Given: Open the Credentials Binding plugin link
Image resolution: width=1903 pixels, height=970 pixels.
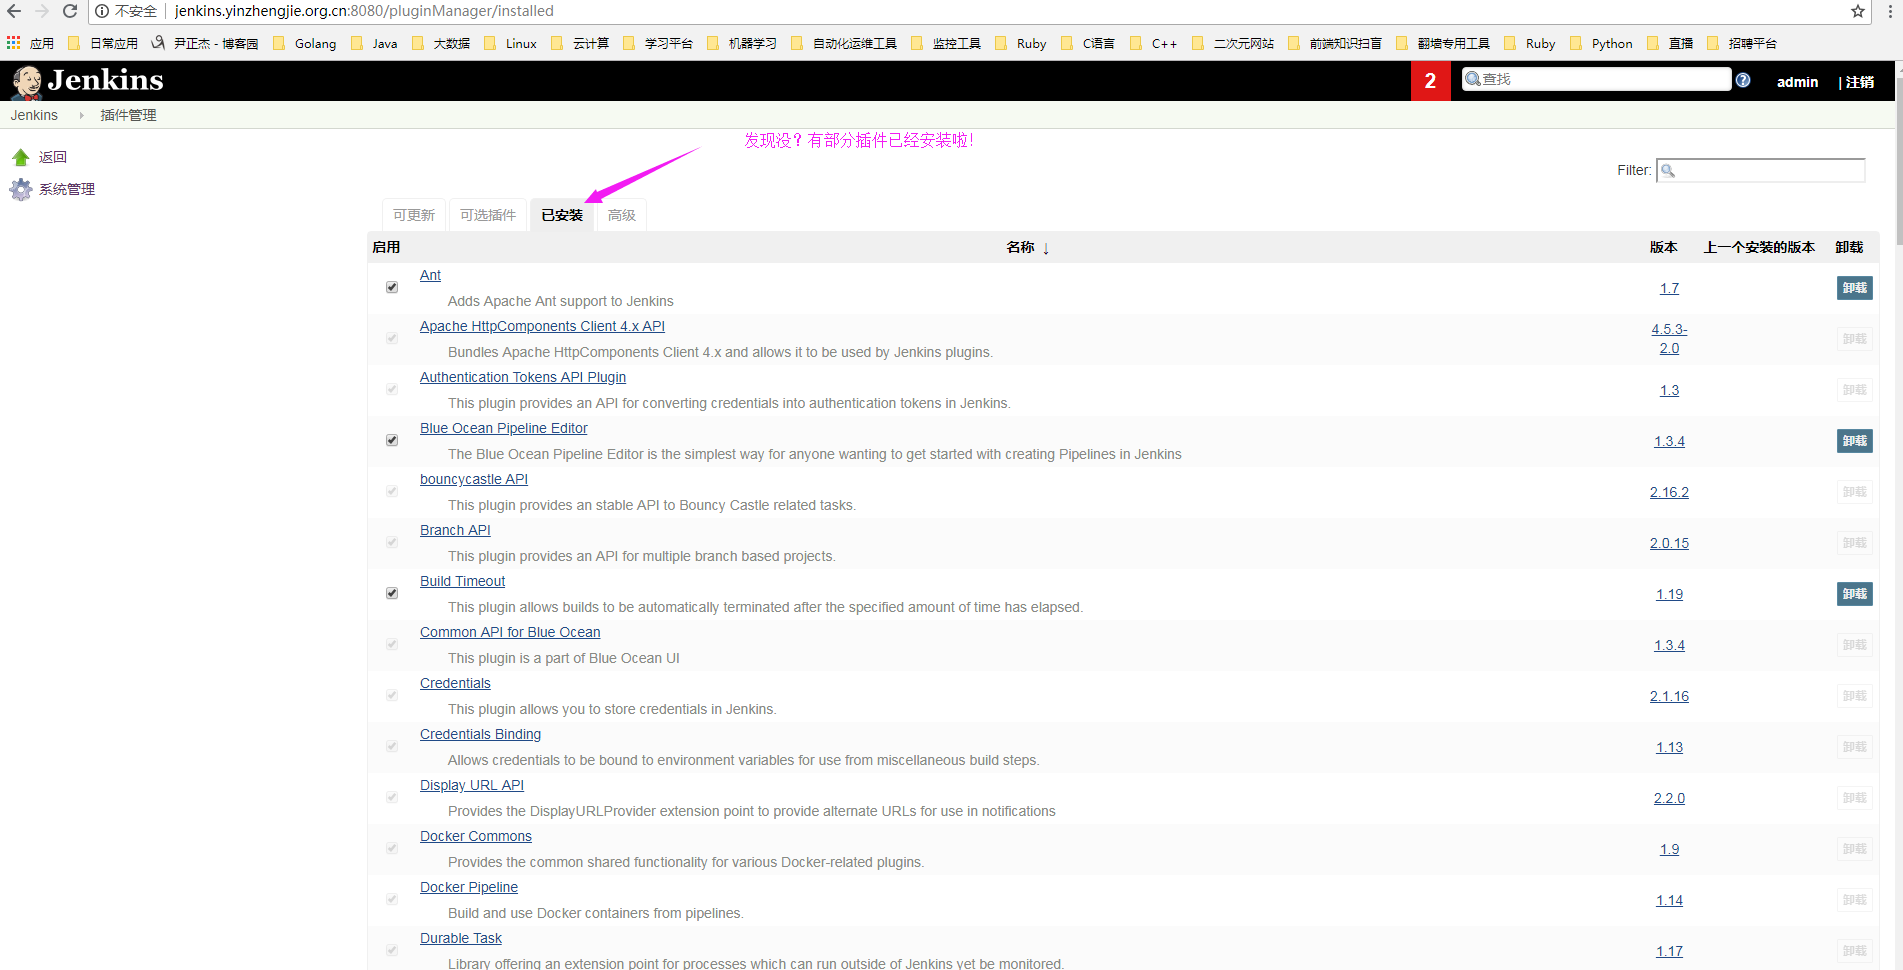Looking at the screenshot, I should pyautogui.click(x=480, y=734).
